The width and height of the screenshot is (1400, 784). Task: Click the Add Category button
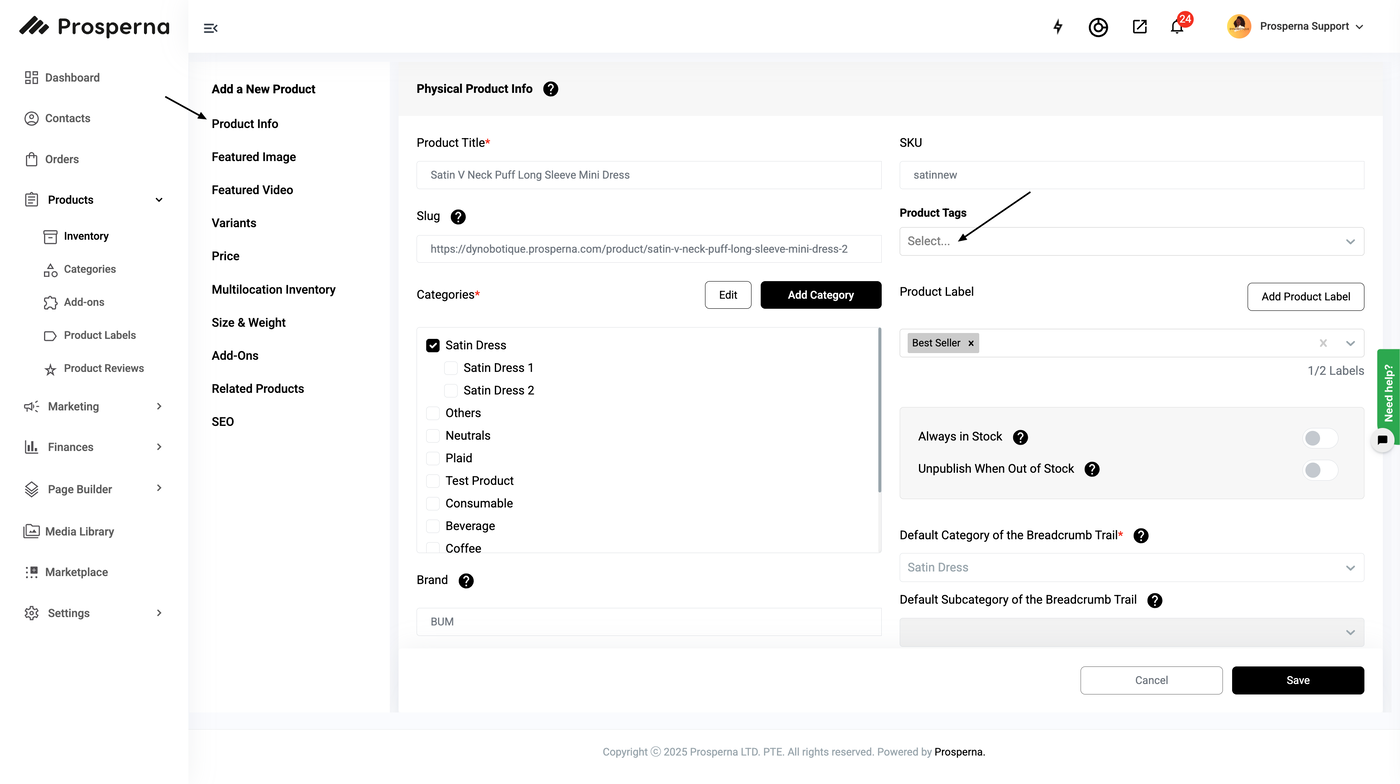coord(820,295)
